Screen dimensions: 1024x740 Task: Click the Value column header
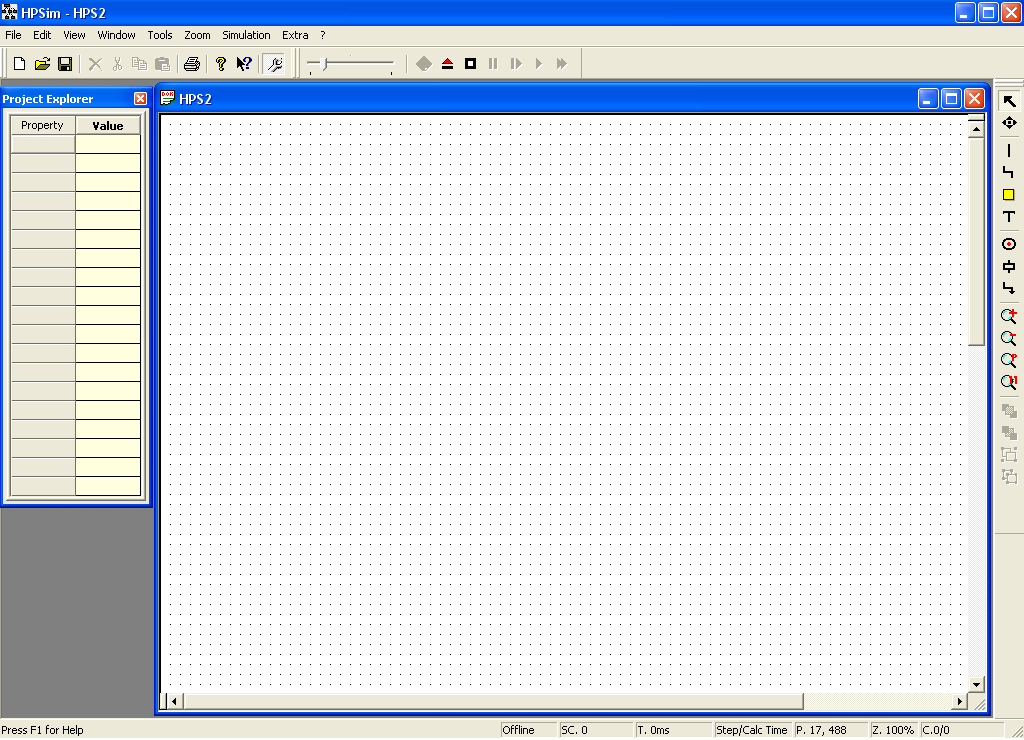coord(108,125)
